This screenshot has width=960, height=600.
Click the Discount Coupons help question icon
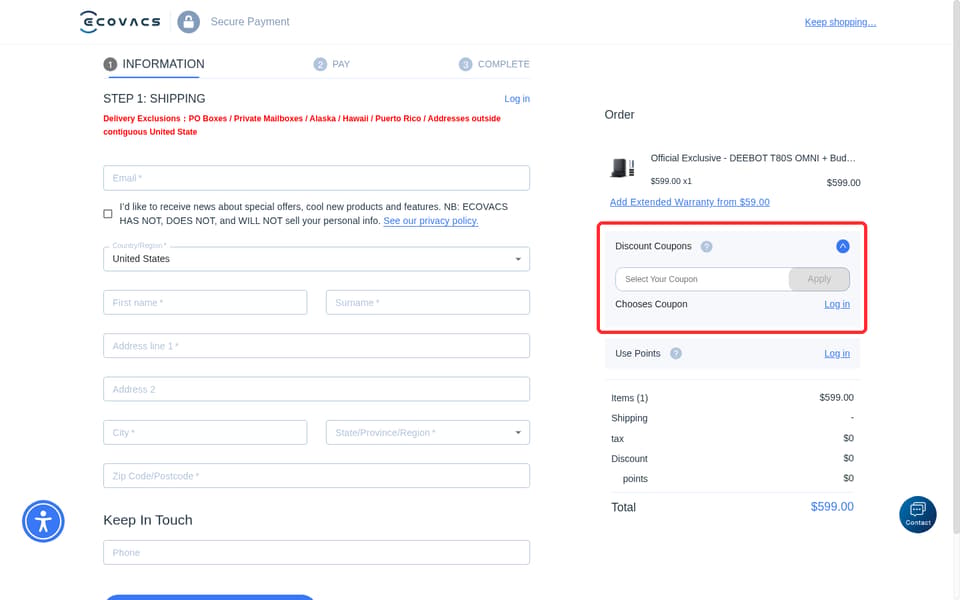point(707,247)
